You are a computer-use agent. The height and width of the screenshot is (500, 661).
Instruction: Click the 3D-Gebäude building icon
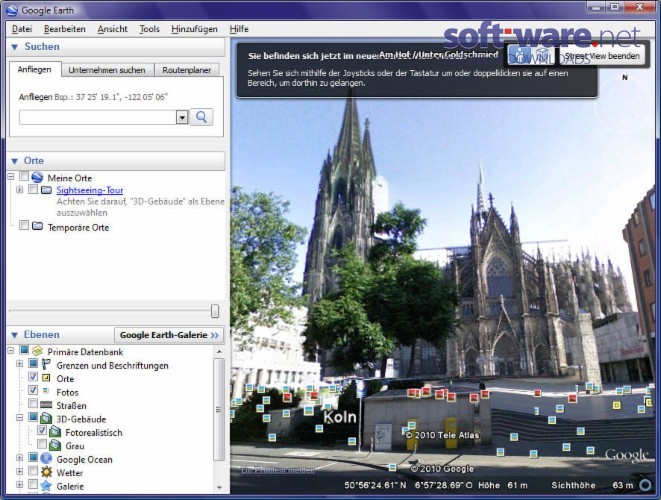pos(46,419)
